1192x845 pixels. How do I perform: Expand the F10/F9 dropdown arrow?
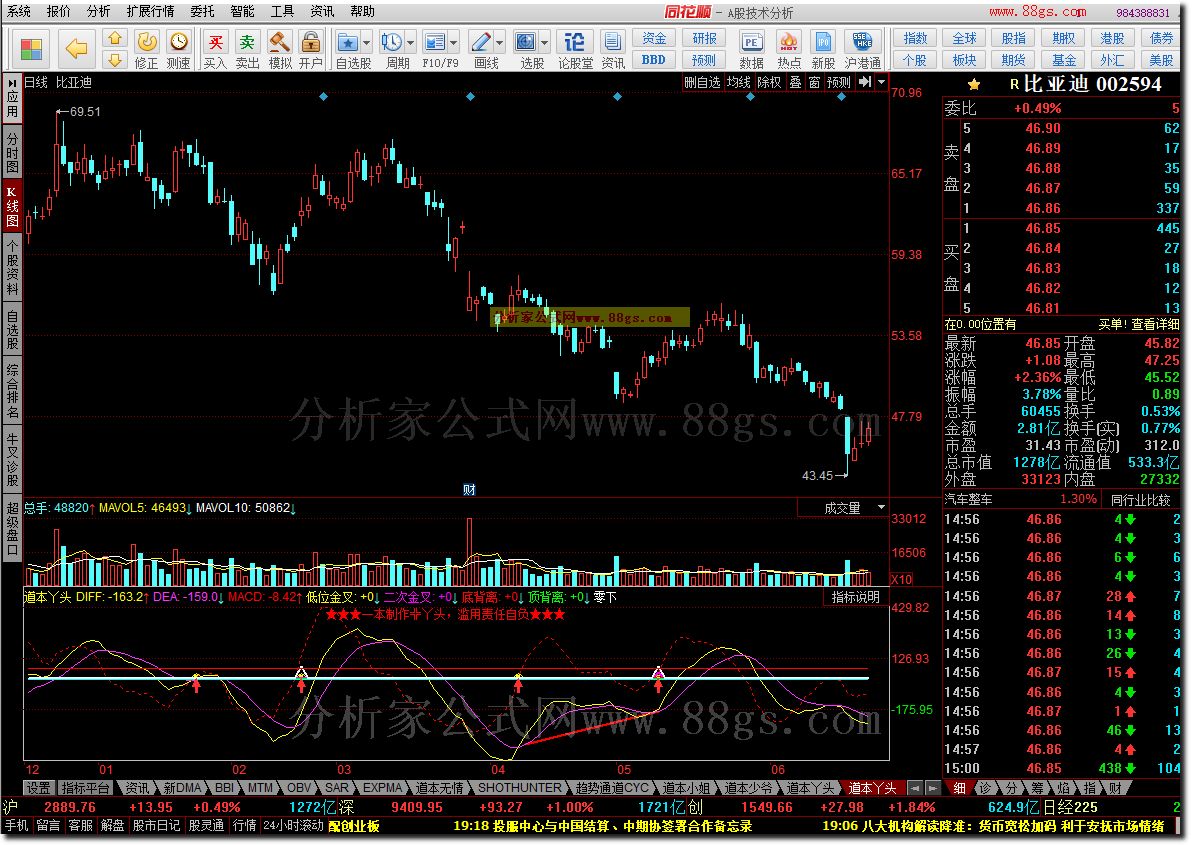[x=455, y=43]
